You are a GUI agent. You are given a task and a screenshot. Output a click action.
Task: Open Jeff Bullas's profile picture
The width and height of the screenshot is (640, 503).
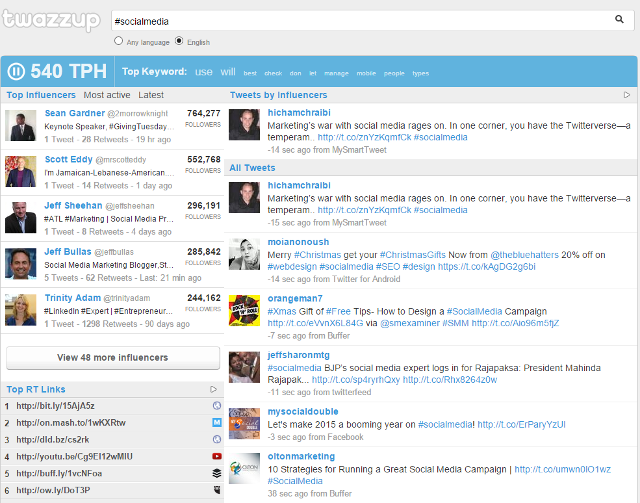[x=20, y=264]
